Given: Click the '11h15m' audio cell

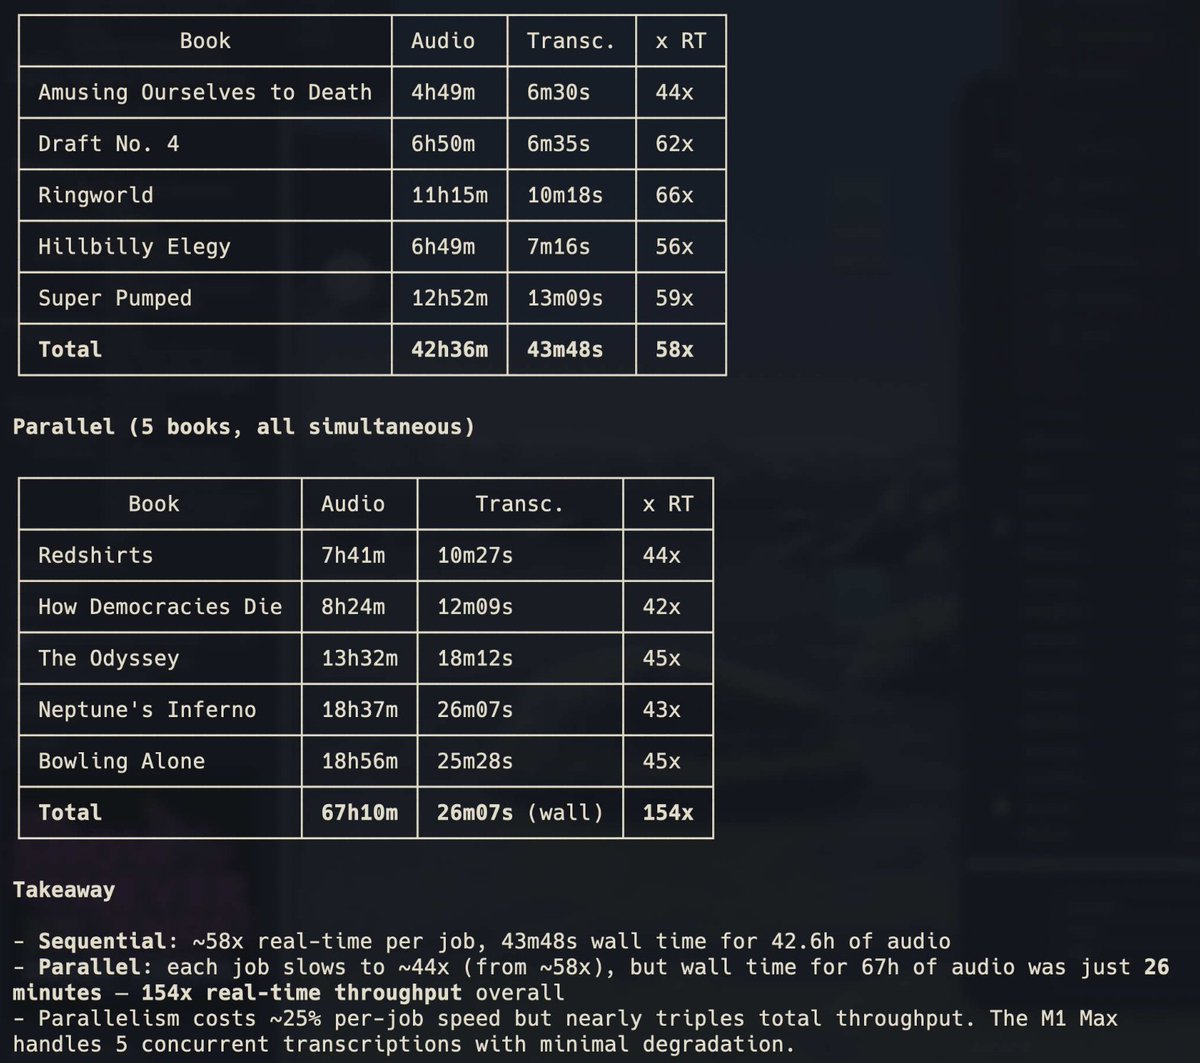Looking at the screenshot, I should click(x=450, y=195).
